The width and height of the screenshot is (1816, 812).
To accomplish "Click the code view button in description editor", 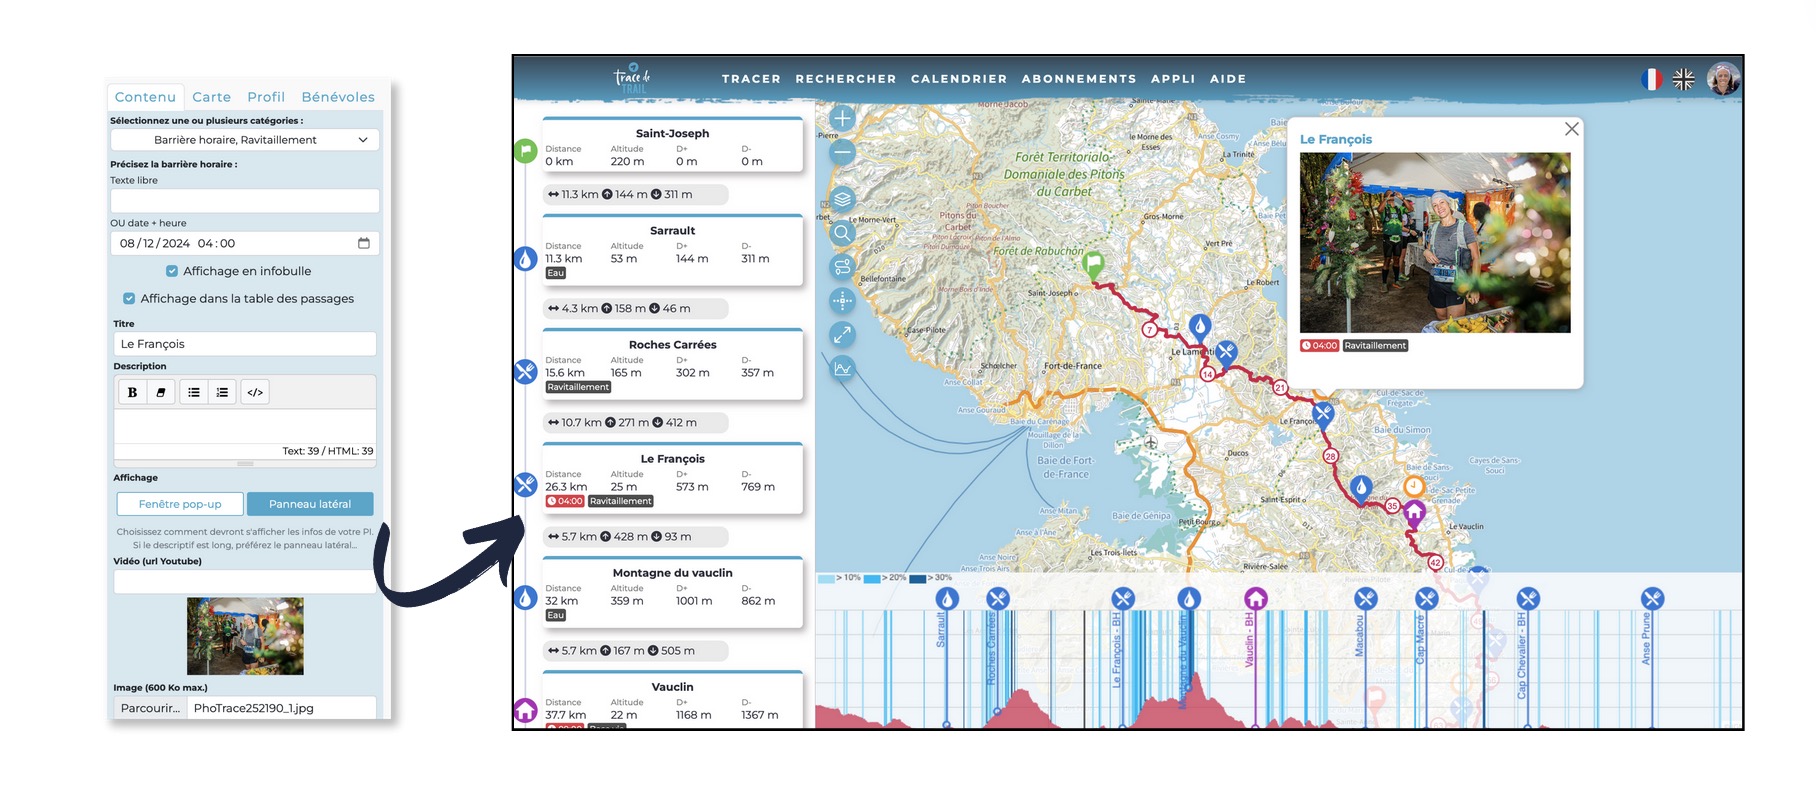I will point(255,393).
